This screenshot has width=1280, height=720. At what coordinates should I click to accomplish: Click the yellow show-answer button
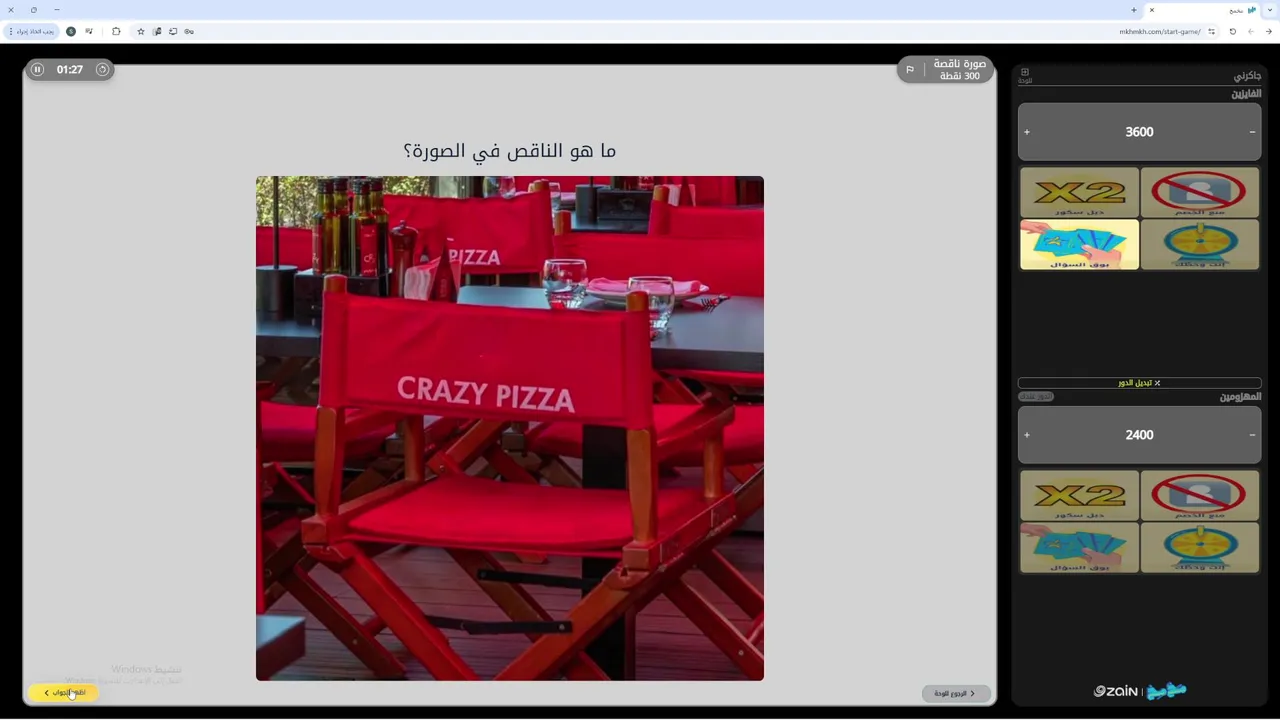(x=64, y=693)
